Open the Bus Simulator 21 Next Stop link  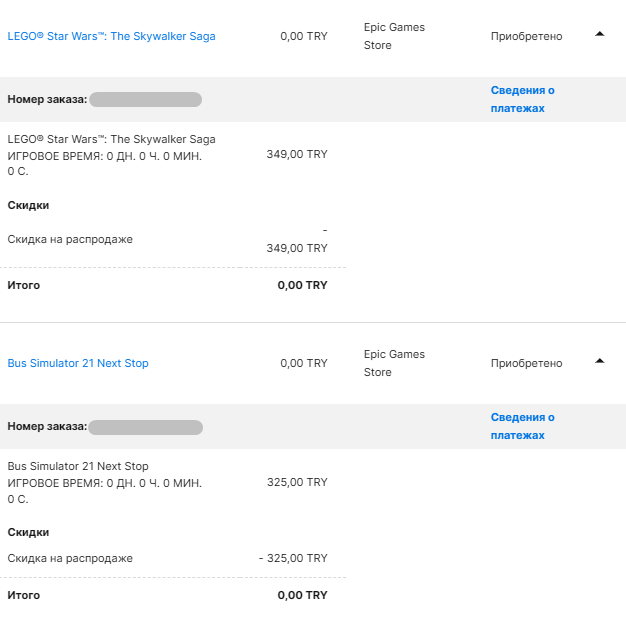coord(78,363)
